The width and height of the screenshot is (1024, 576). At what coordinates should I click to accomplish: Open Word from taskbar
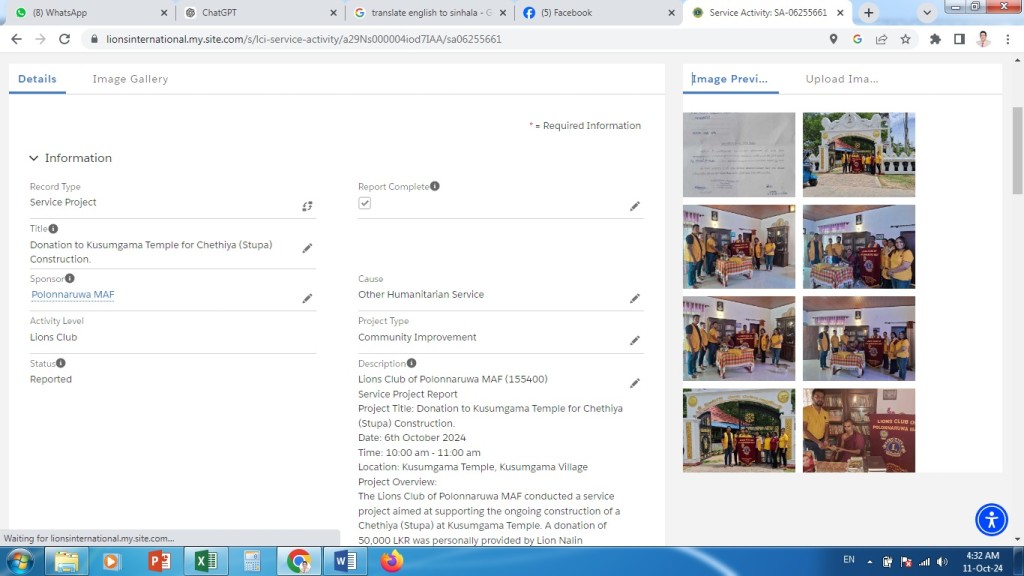tap(345, 561)
